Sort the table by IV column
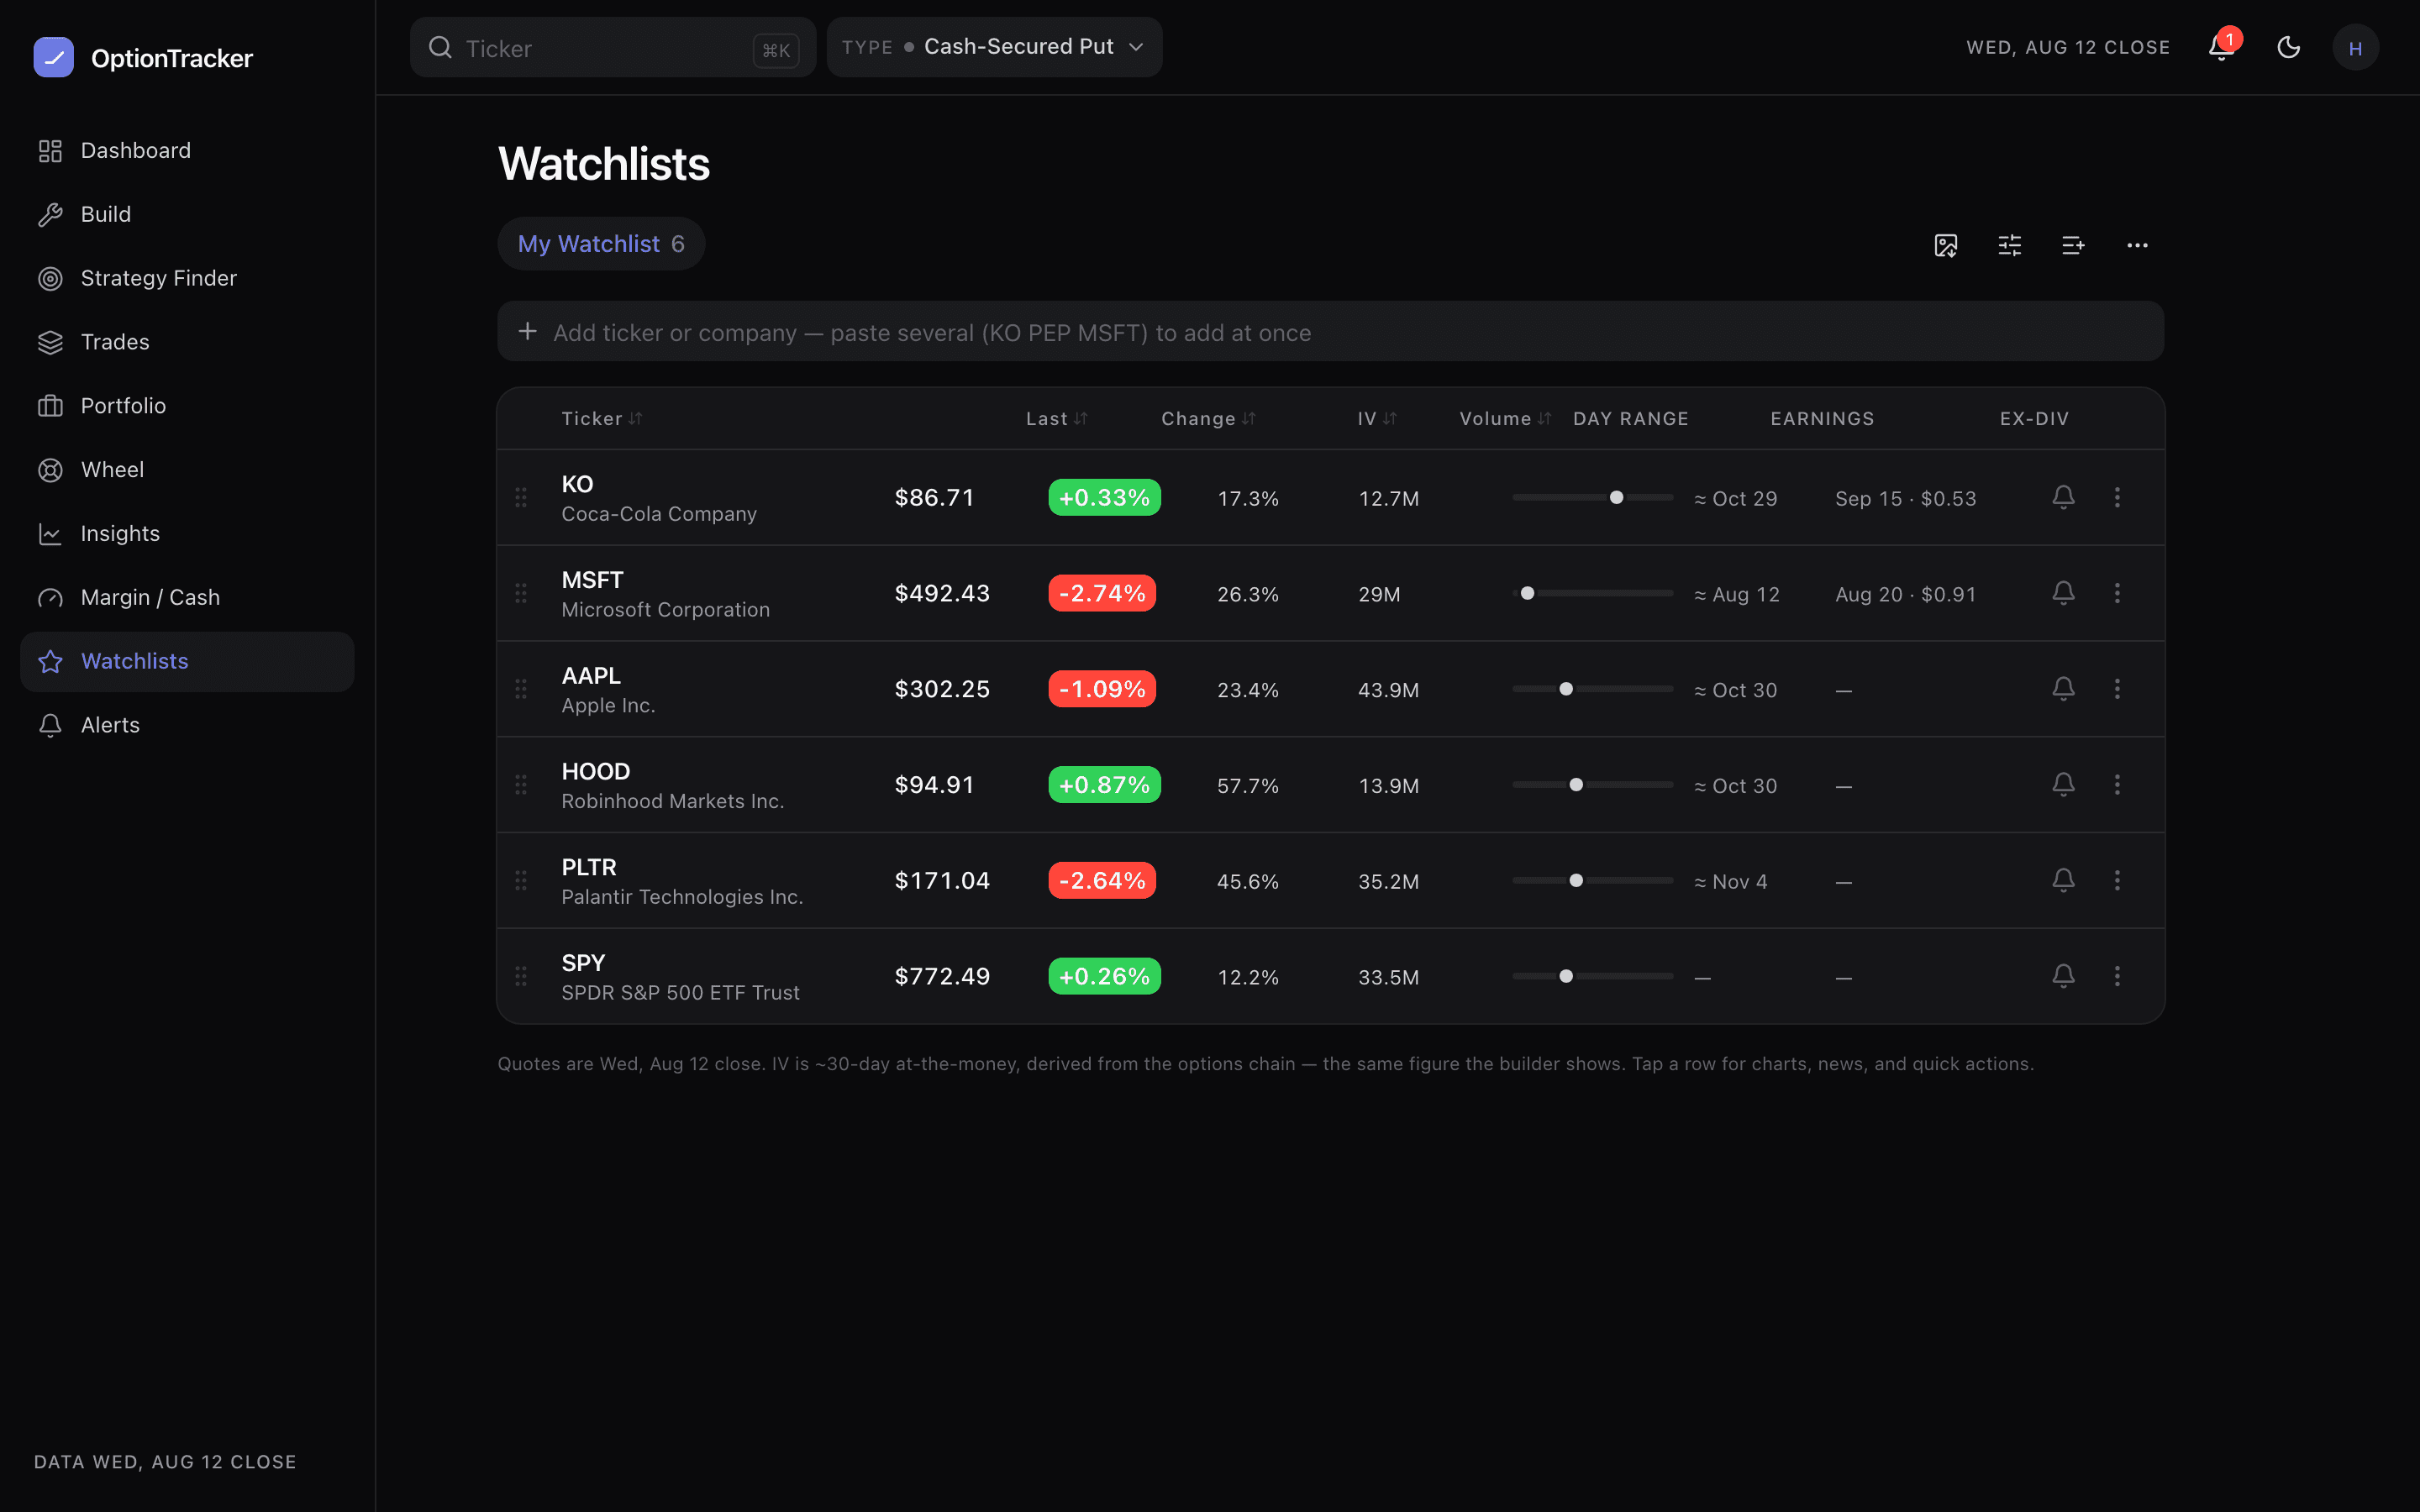This screenshot has height=1512, width=2420. (x=1377, y=419)
